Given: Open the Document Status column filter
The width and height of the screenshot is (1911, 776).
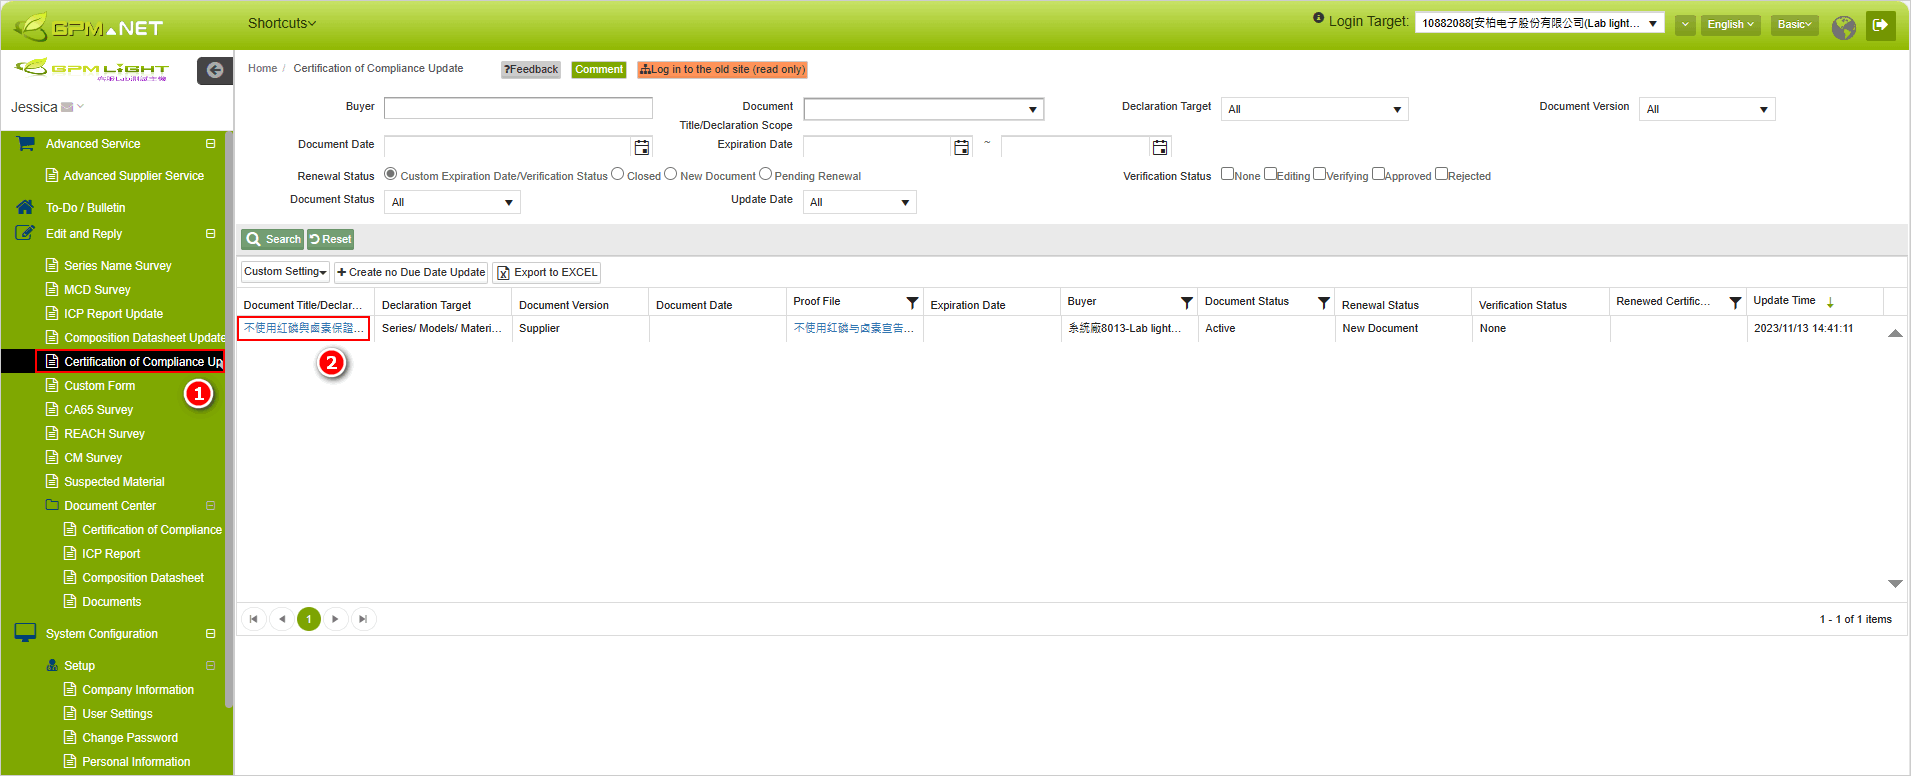Looking at the screenshot, I should 1323,302.
